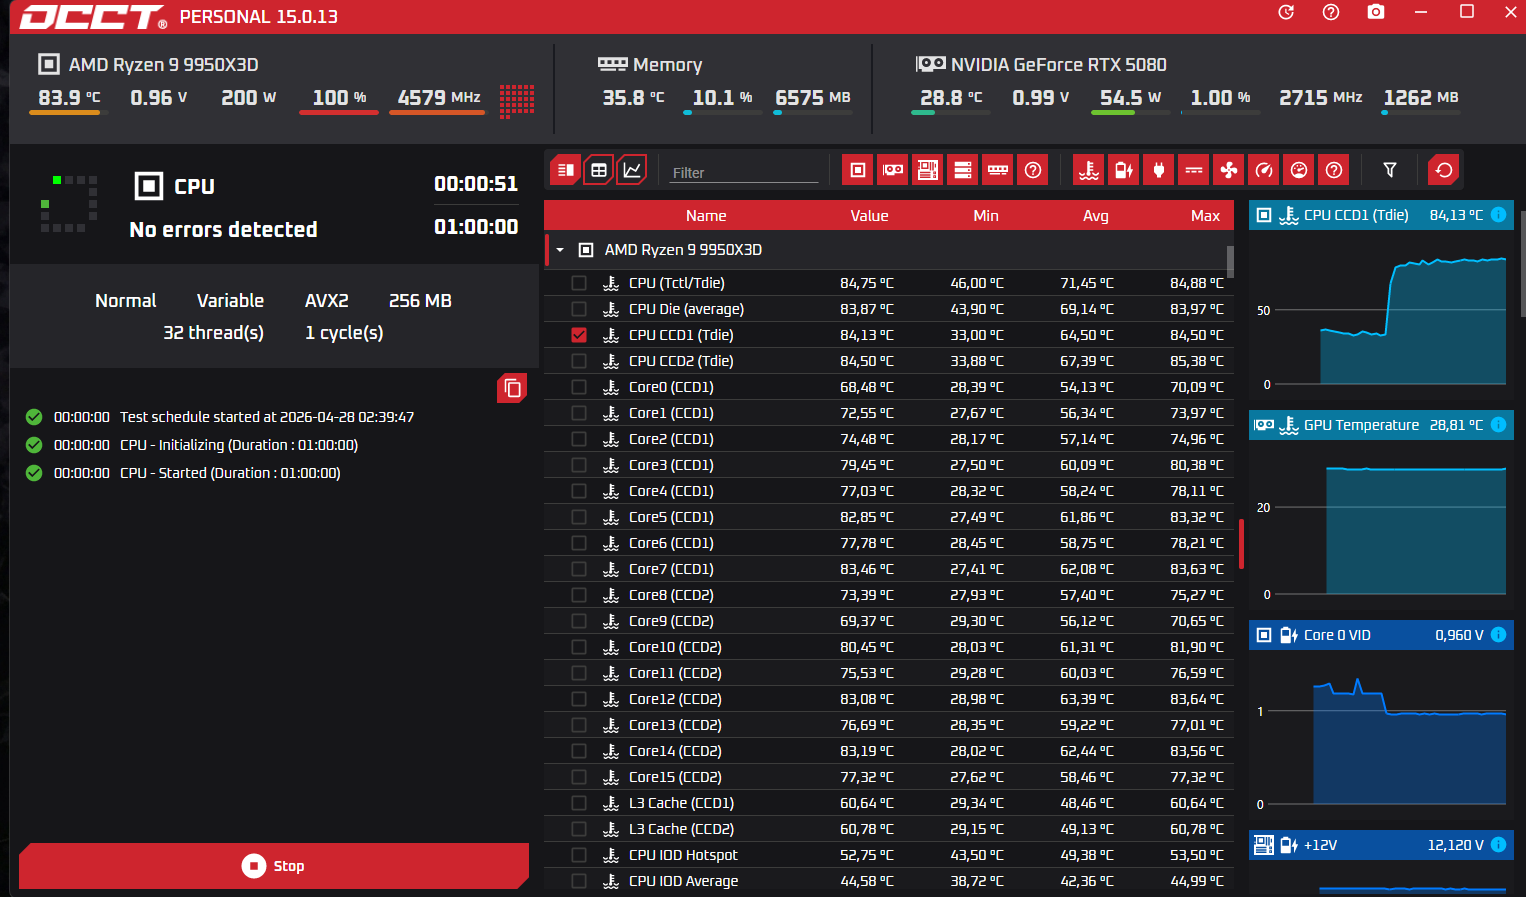Toggle the storage sensor category filter
Viewport: 1526px width, 897px height.
tap(963, 170)
